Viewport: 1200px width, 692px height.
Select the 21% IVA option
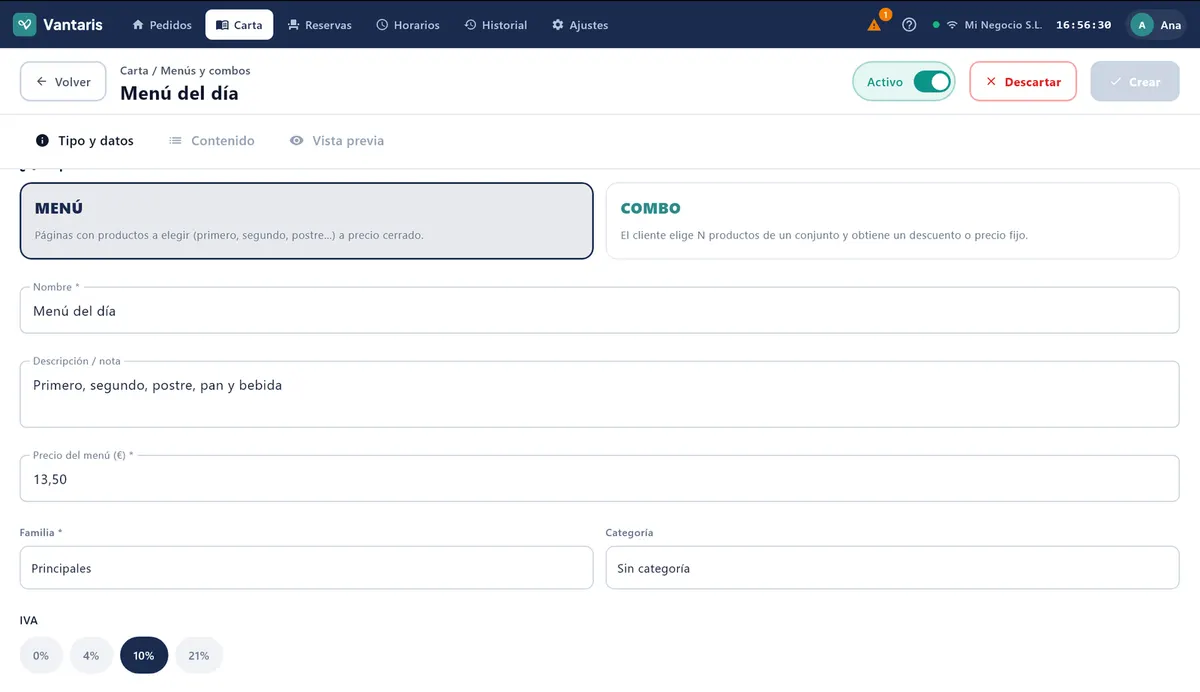pos(199,656)
